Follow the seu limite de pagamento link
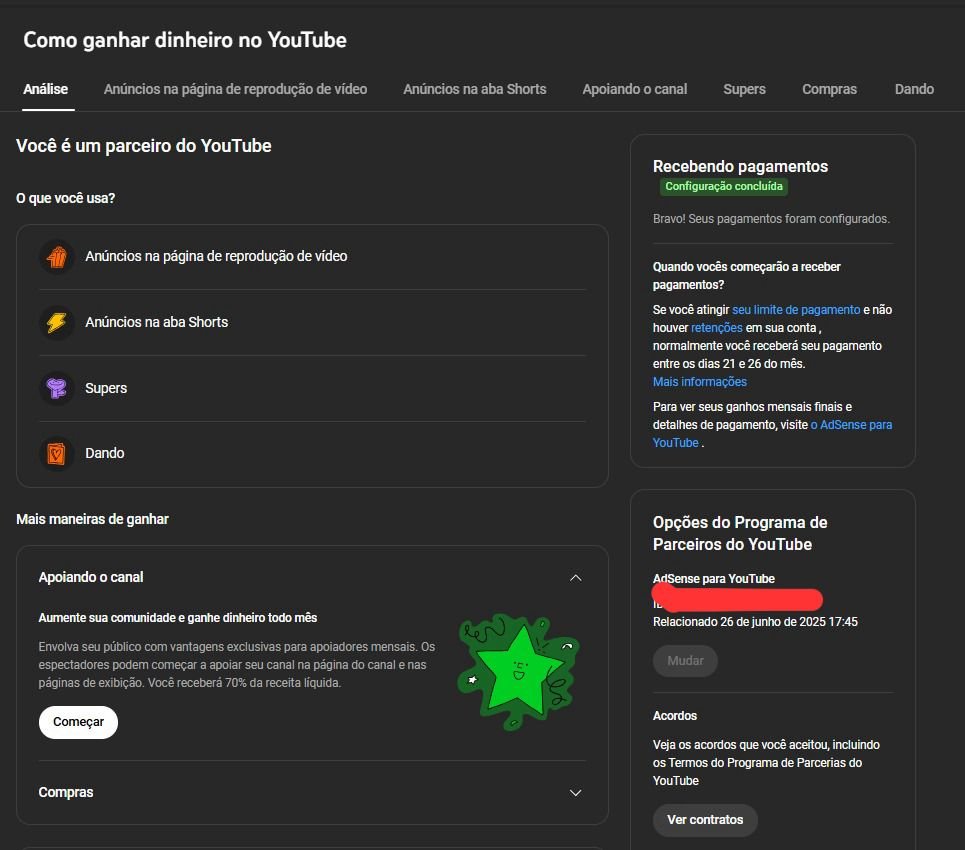 coord(796,310)
